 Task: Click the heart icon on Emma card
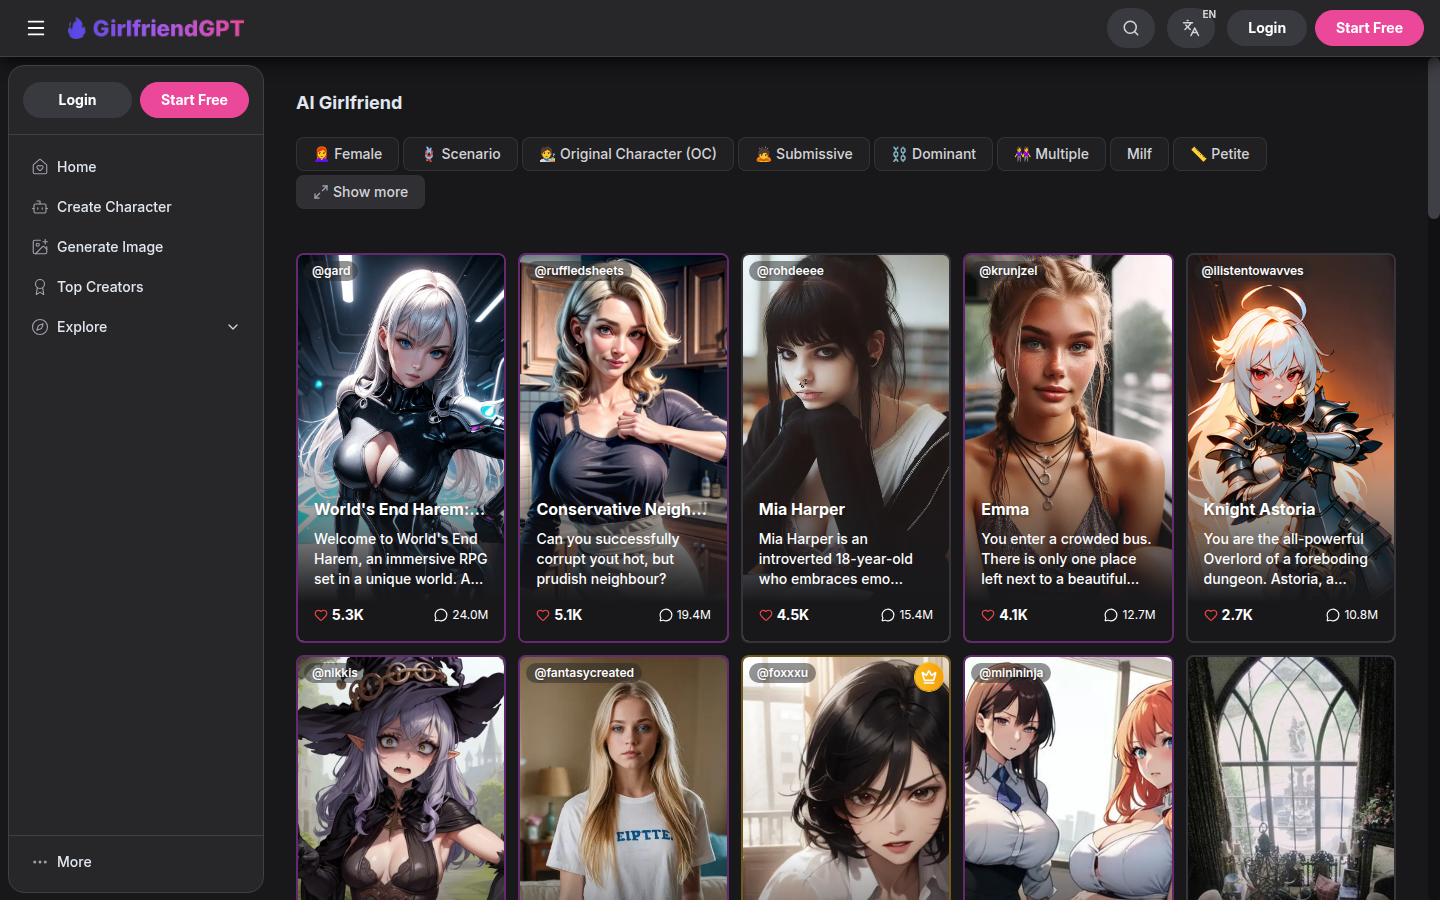coord(988,615)
